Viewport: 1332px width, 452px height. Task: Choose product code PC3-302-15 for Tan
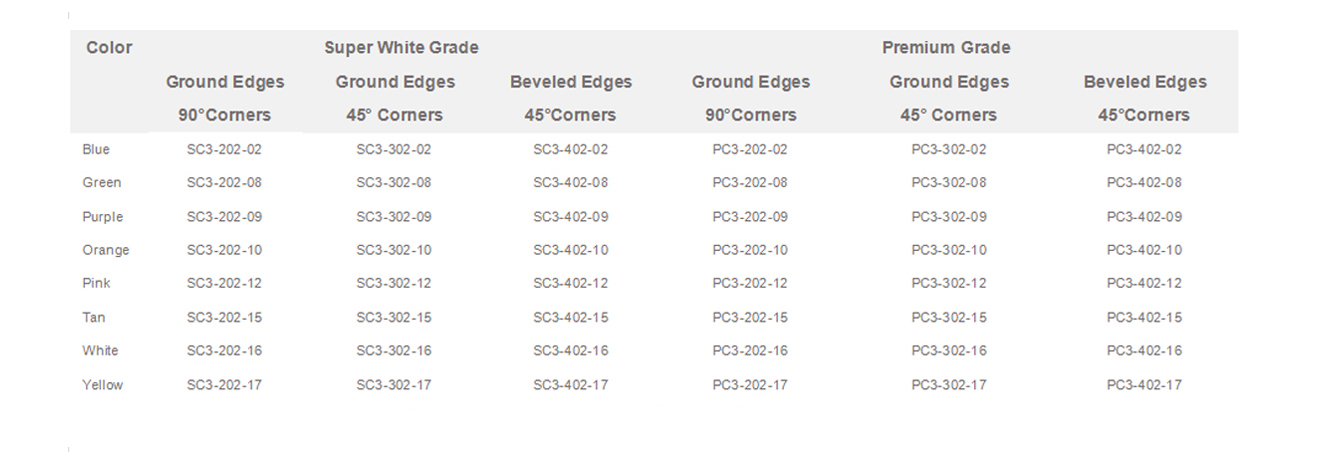pos(949,318)
